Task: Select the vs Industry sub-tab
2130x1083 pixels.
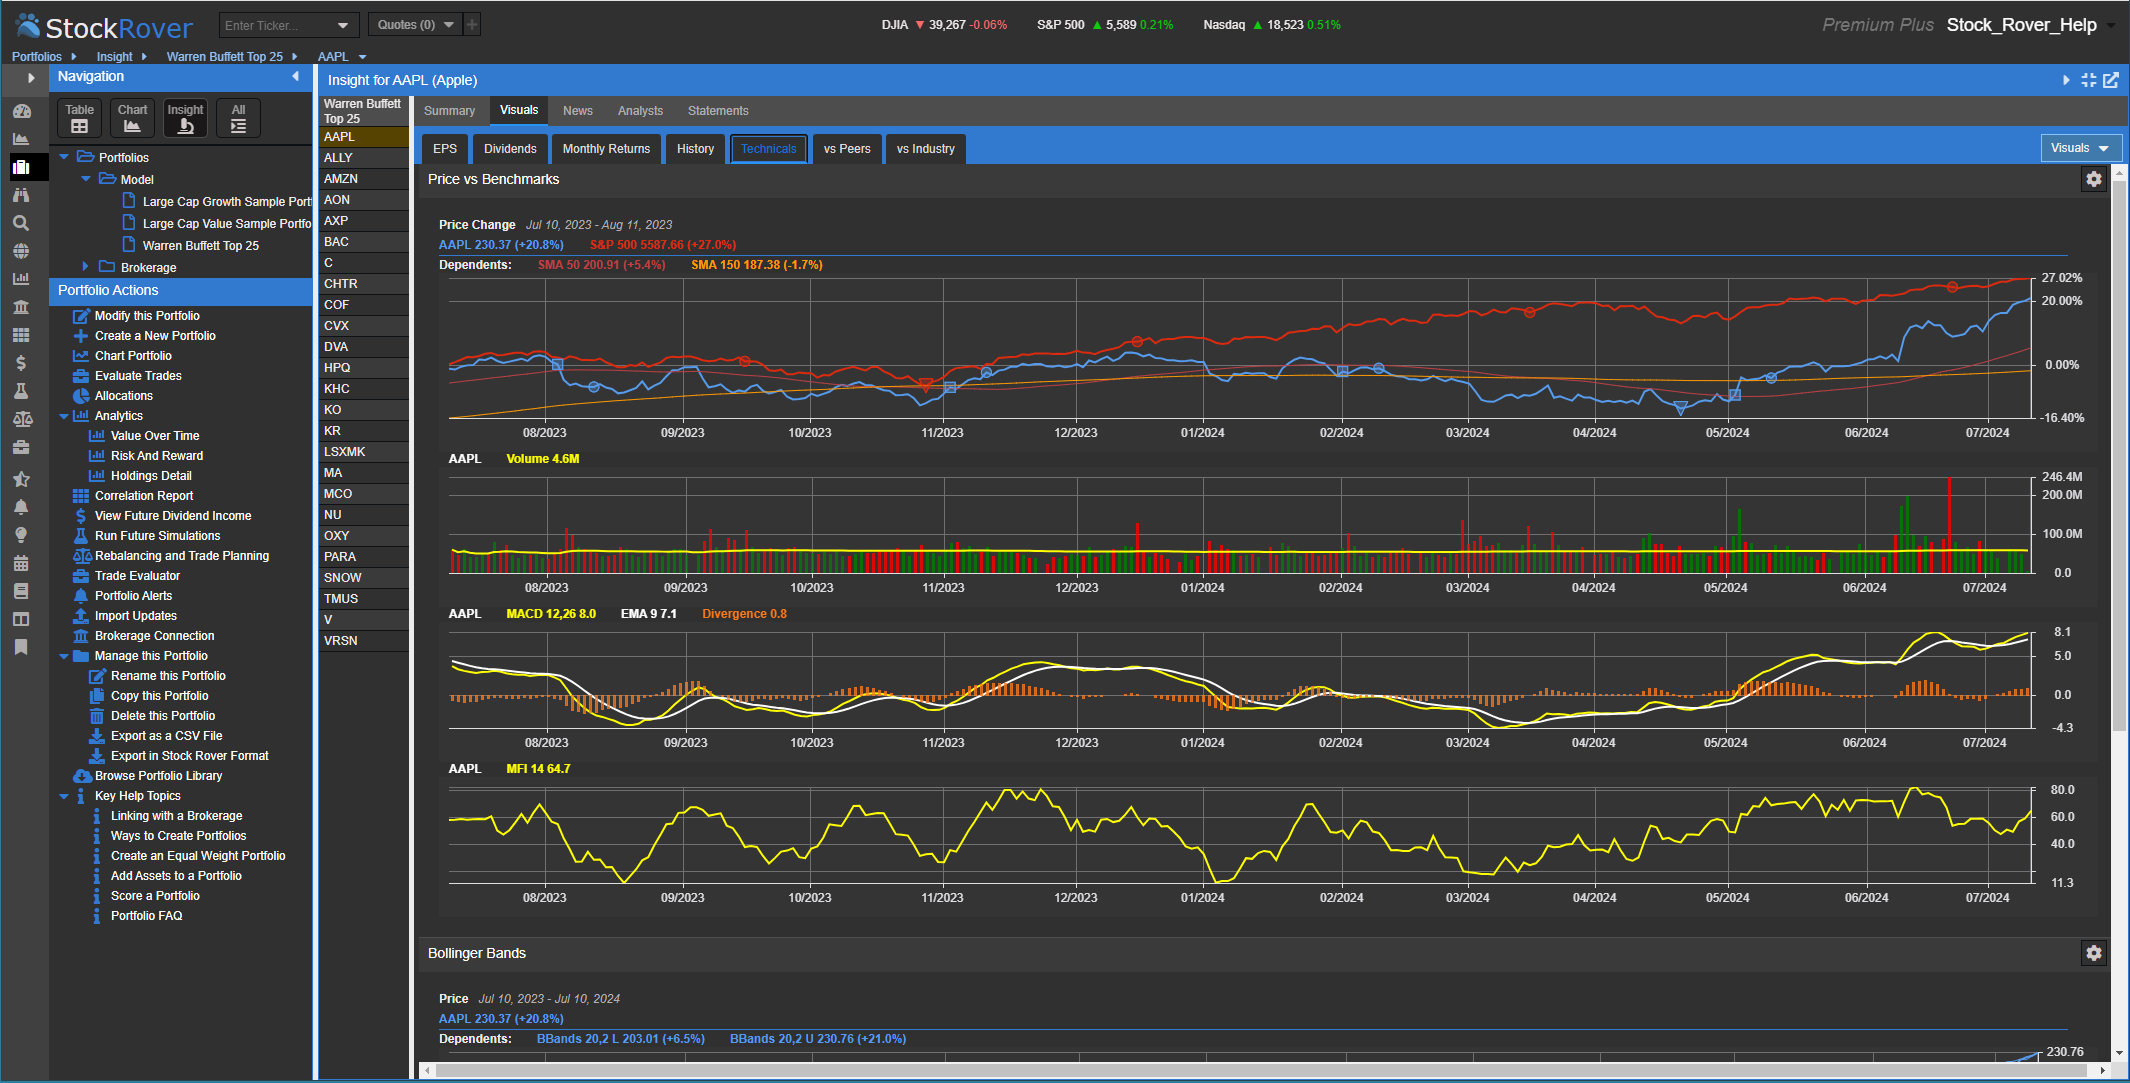Action: coord(925,149)
